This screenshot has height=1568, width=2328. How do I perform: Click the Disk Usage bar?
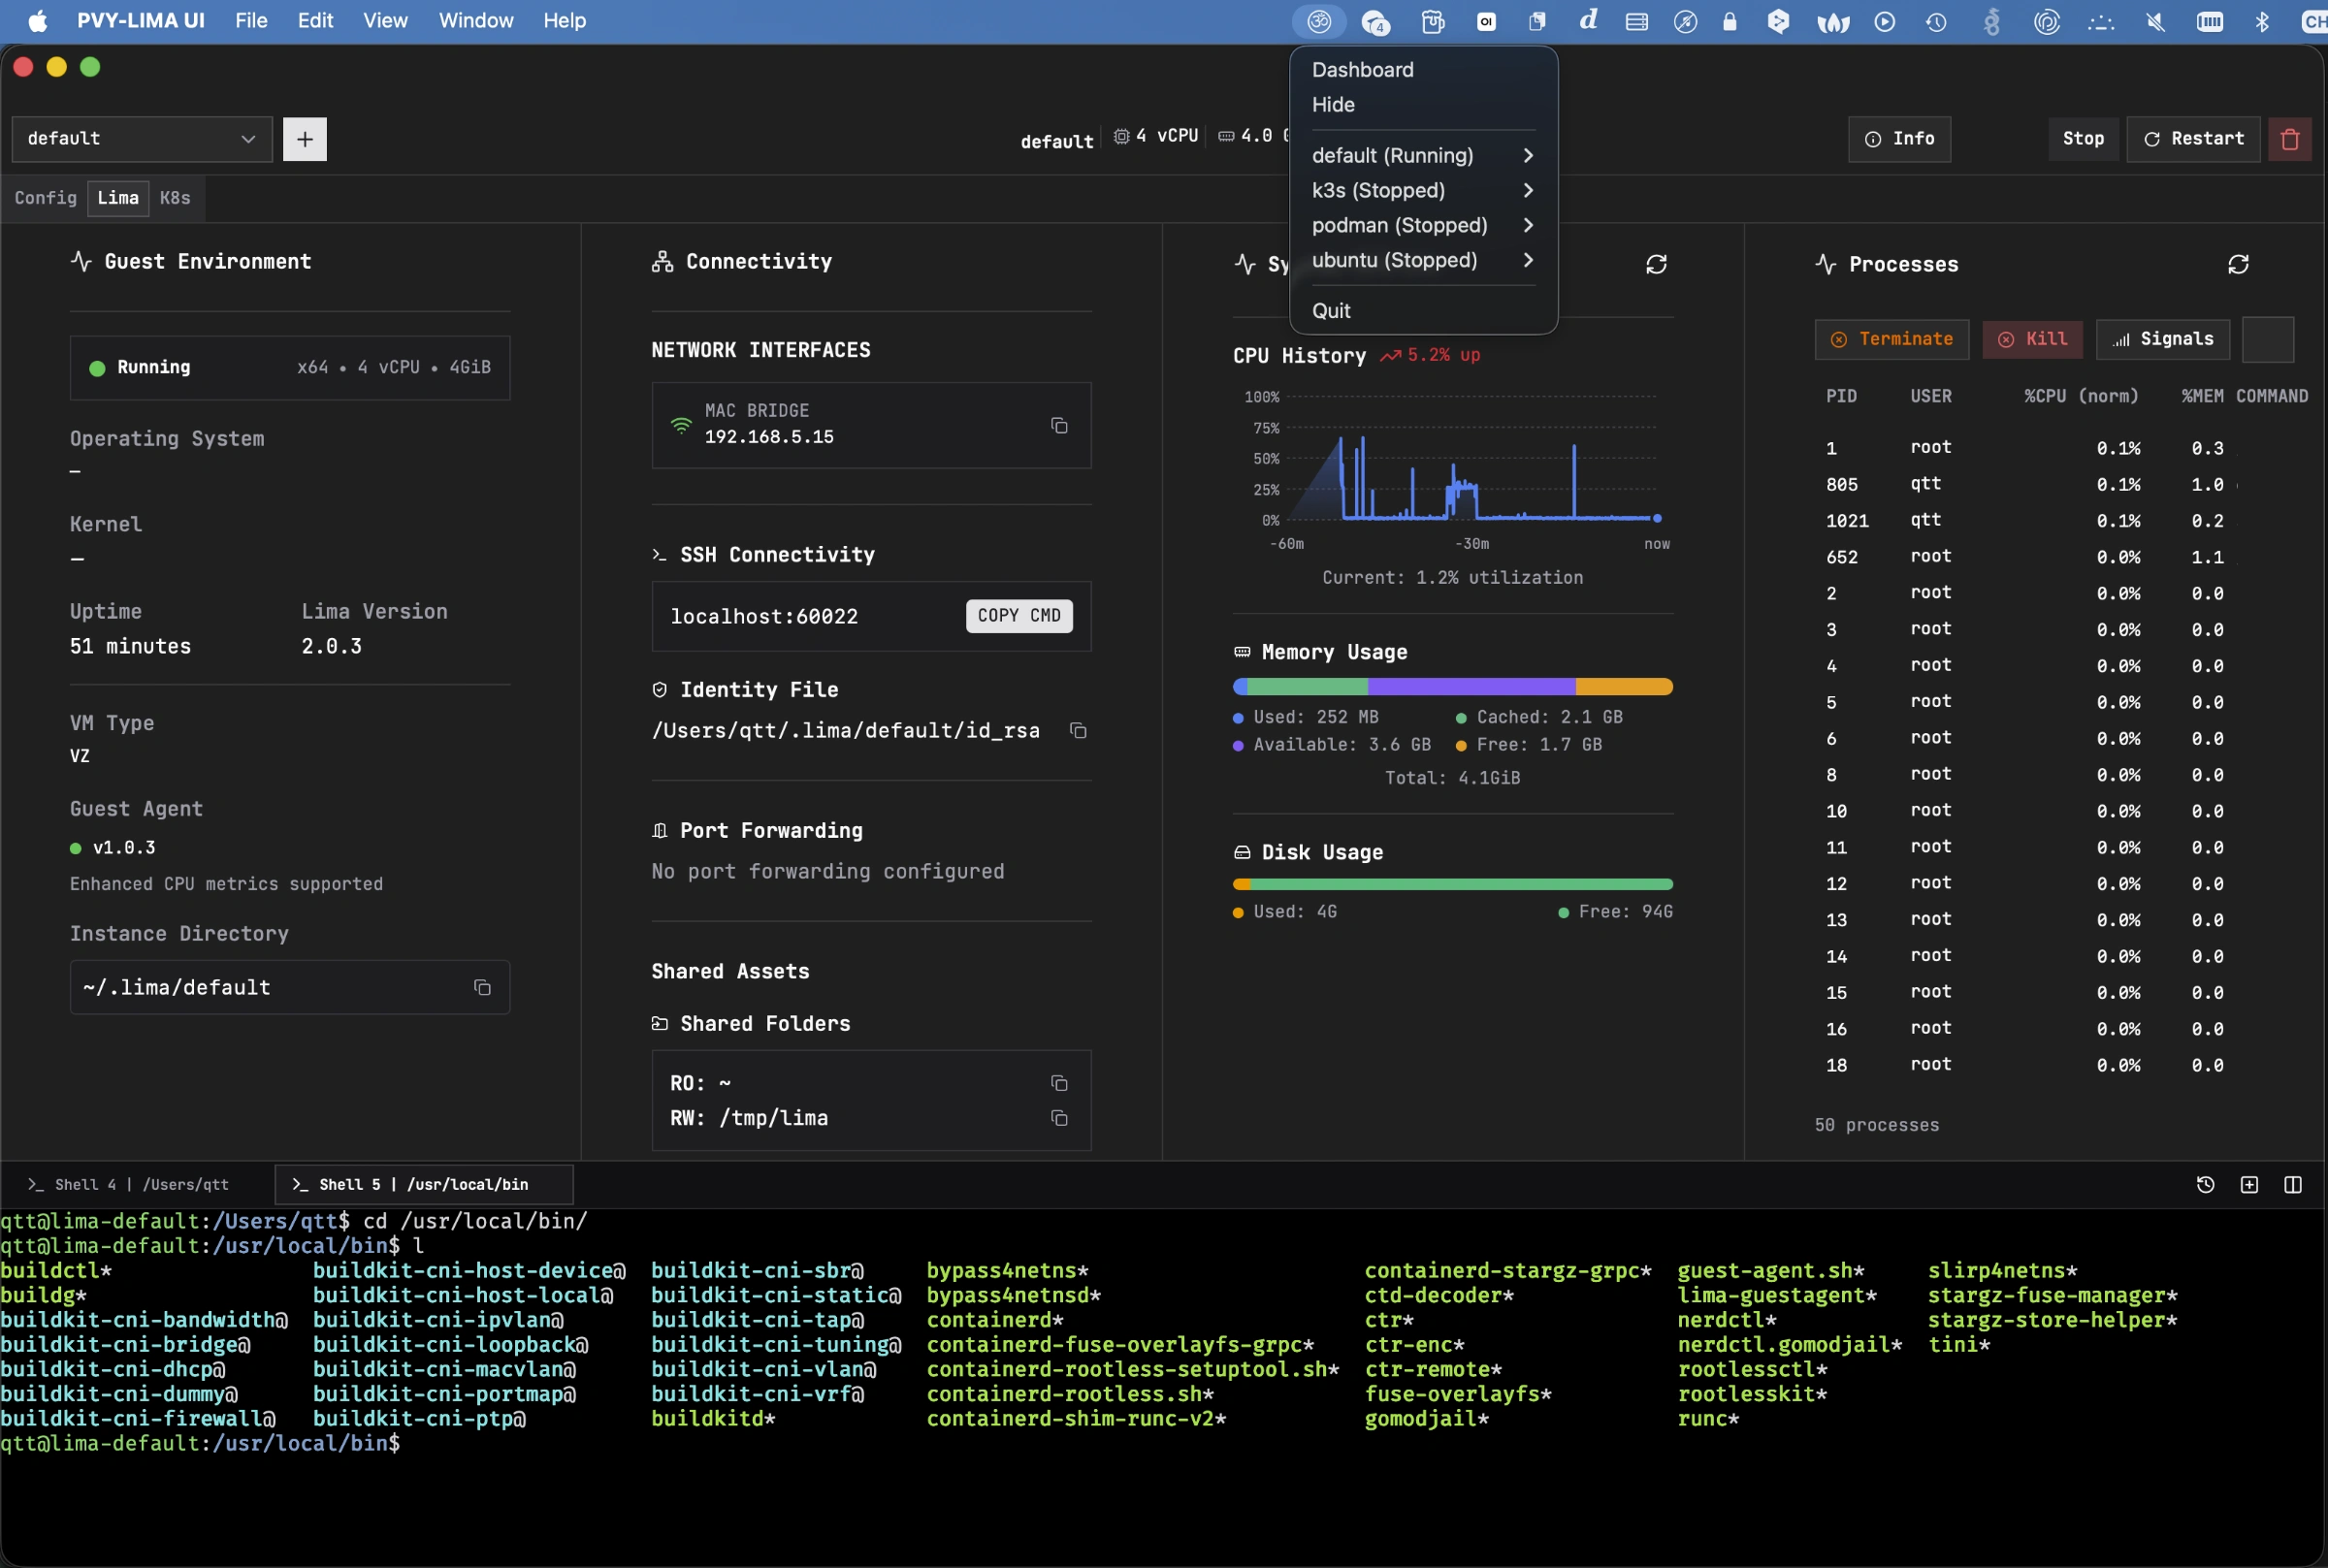coord(1452,885)
